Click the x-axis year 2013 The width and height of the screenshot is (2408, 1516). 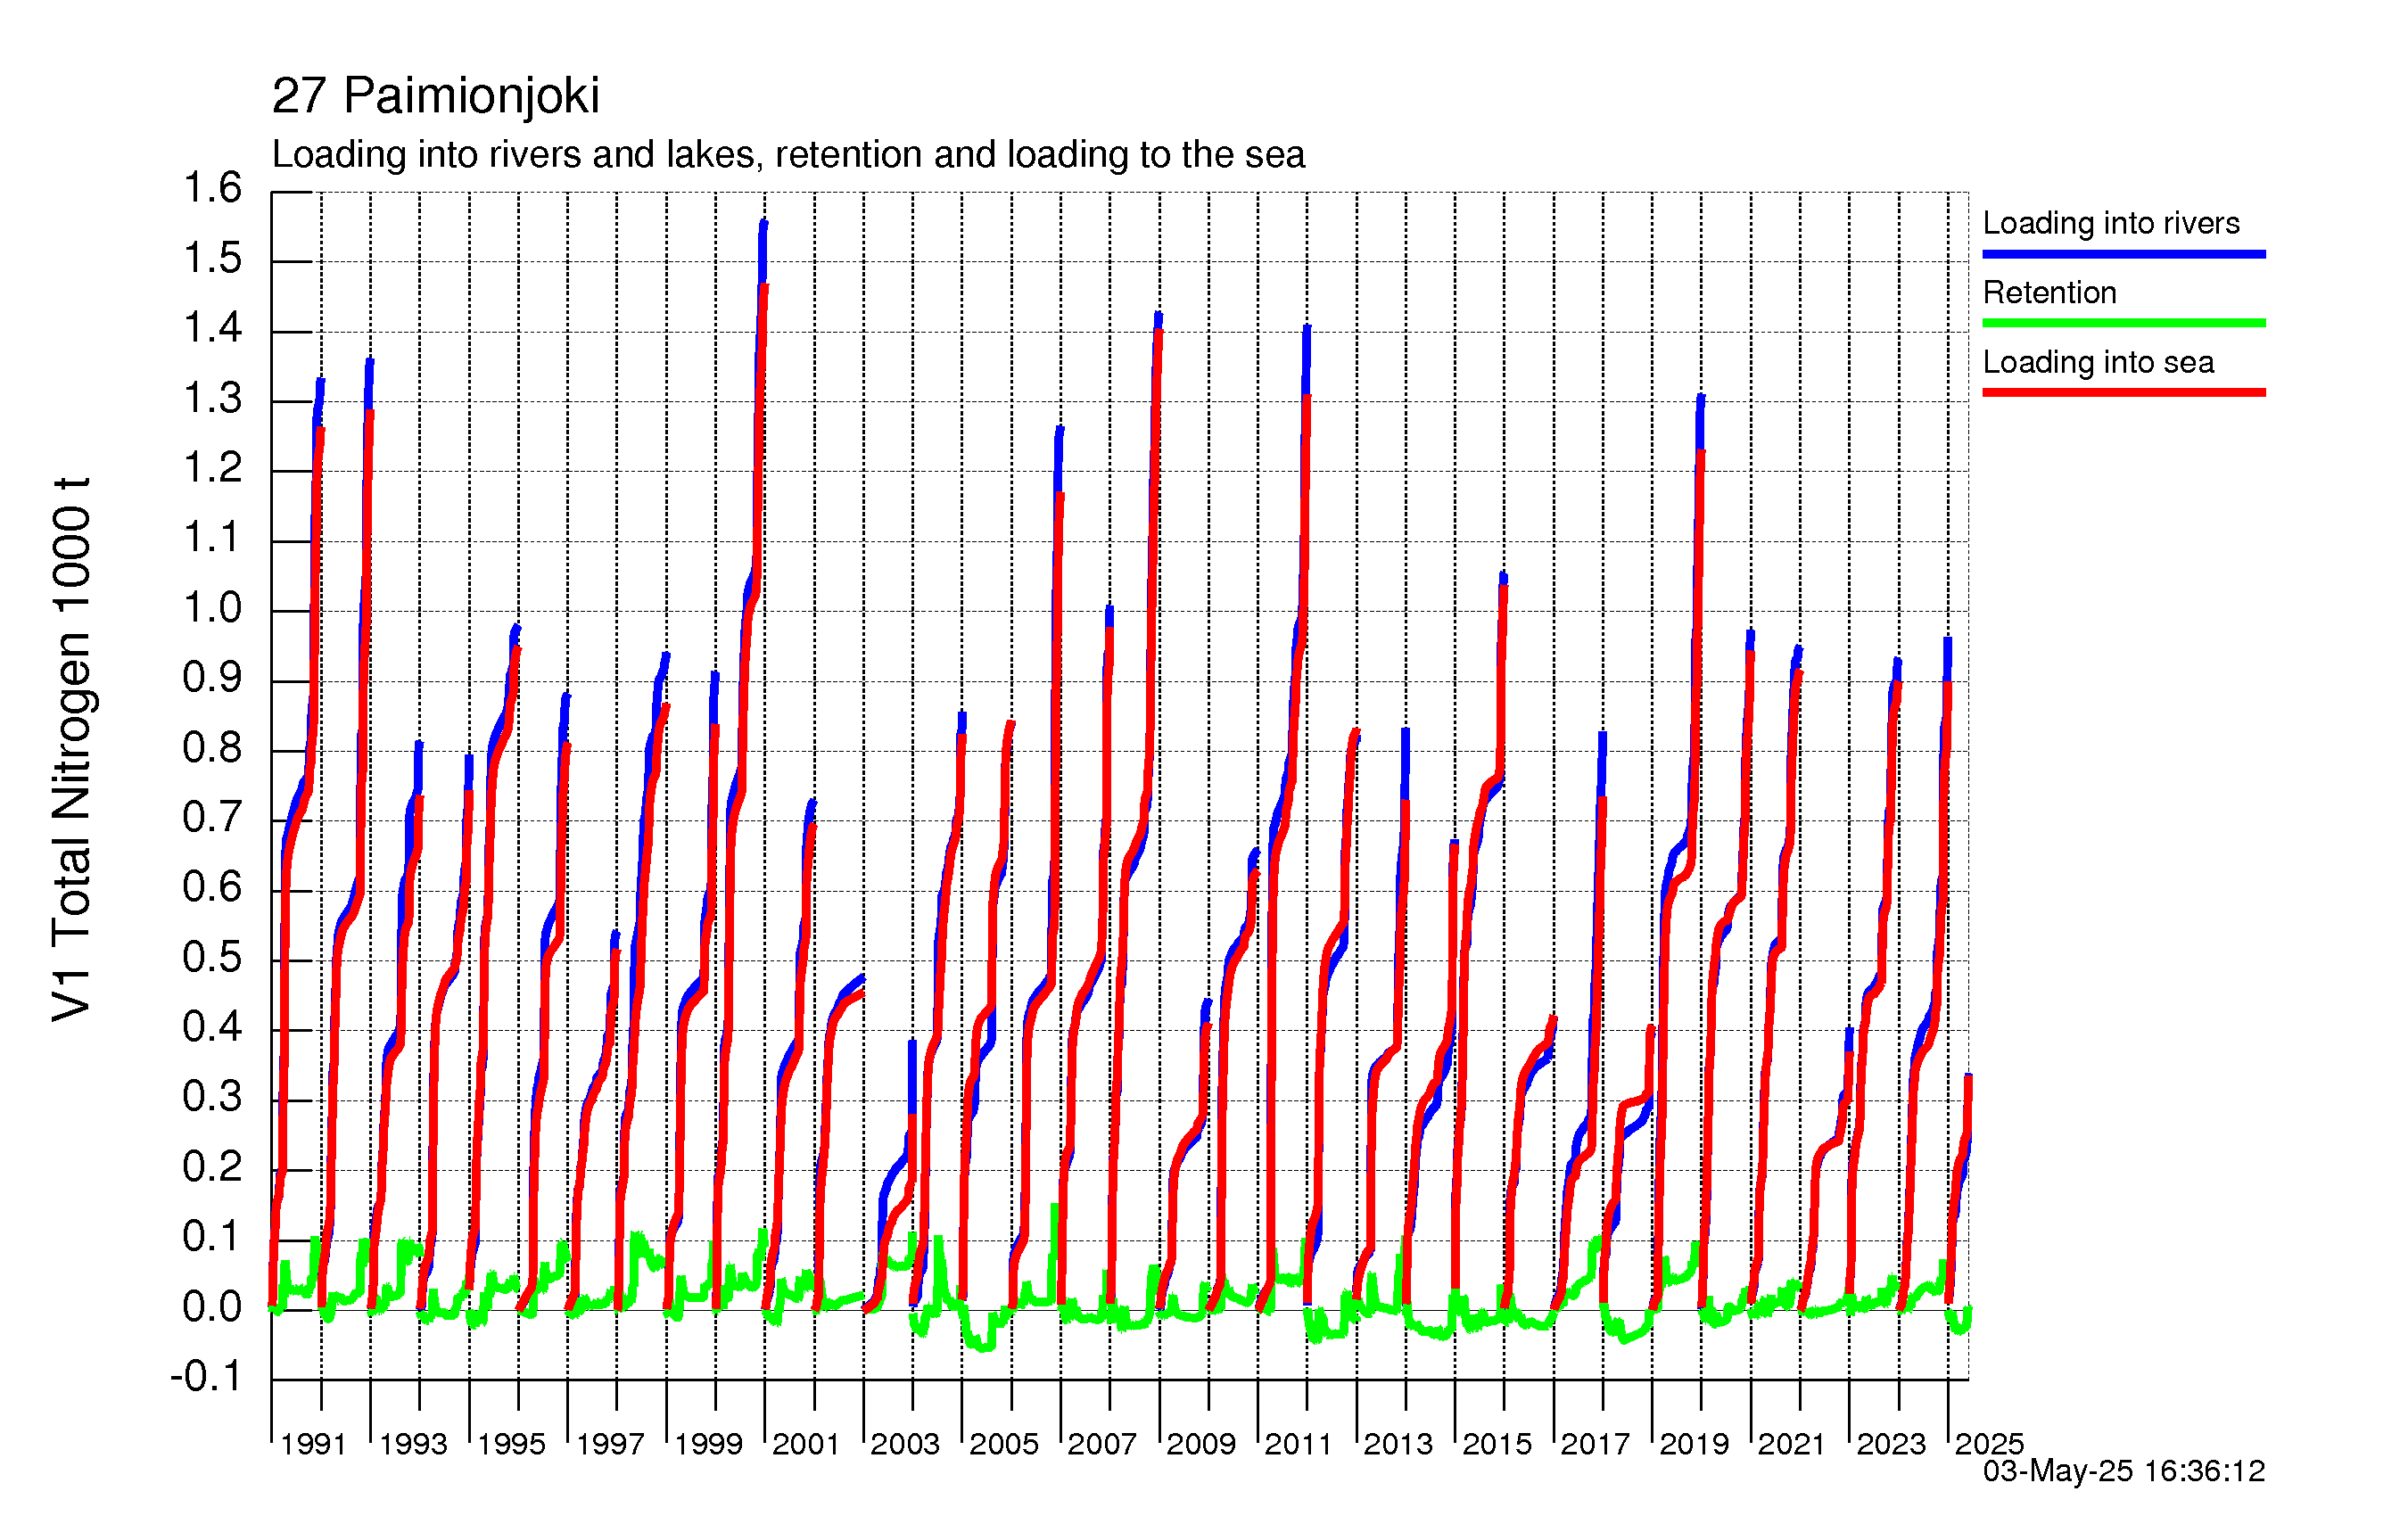tap(1398, 1444)
